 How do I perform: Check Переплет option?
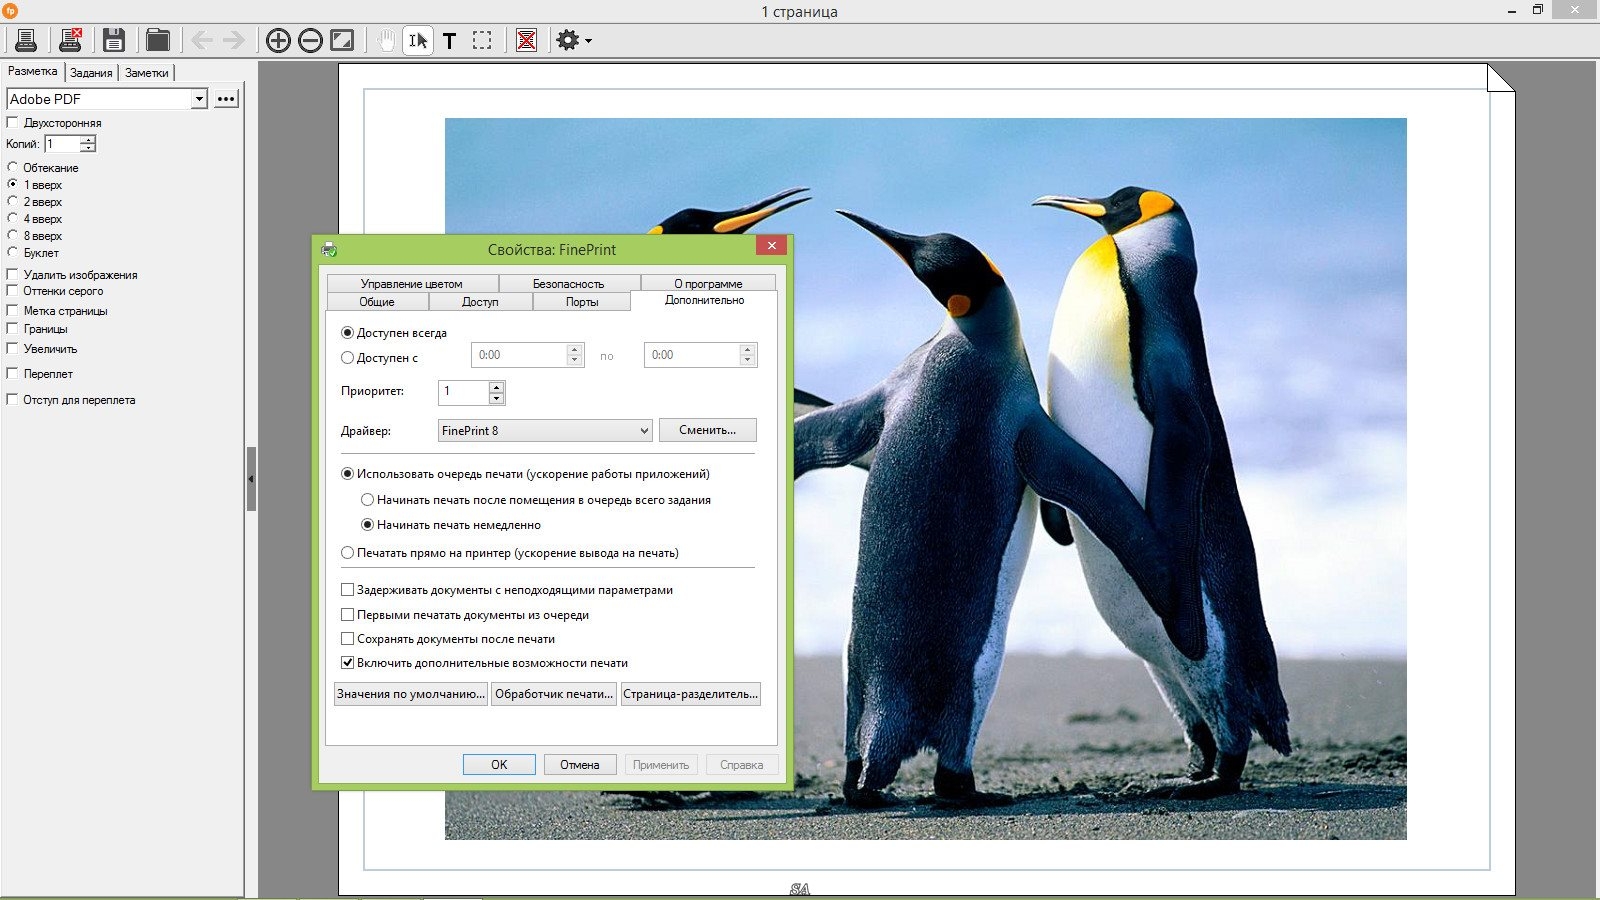click(x=13, y=373)
